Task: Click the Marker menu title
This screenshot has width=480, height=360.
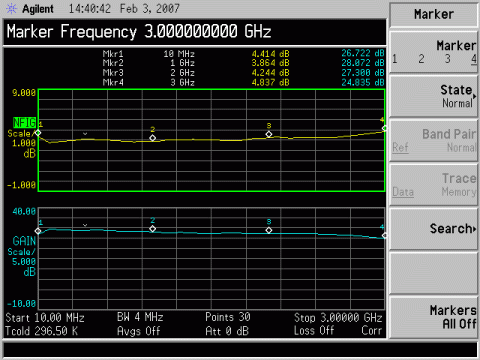Action: point(434,14)
